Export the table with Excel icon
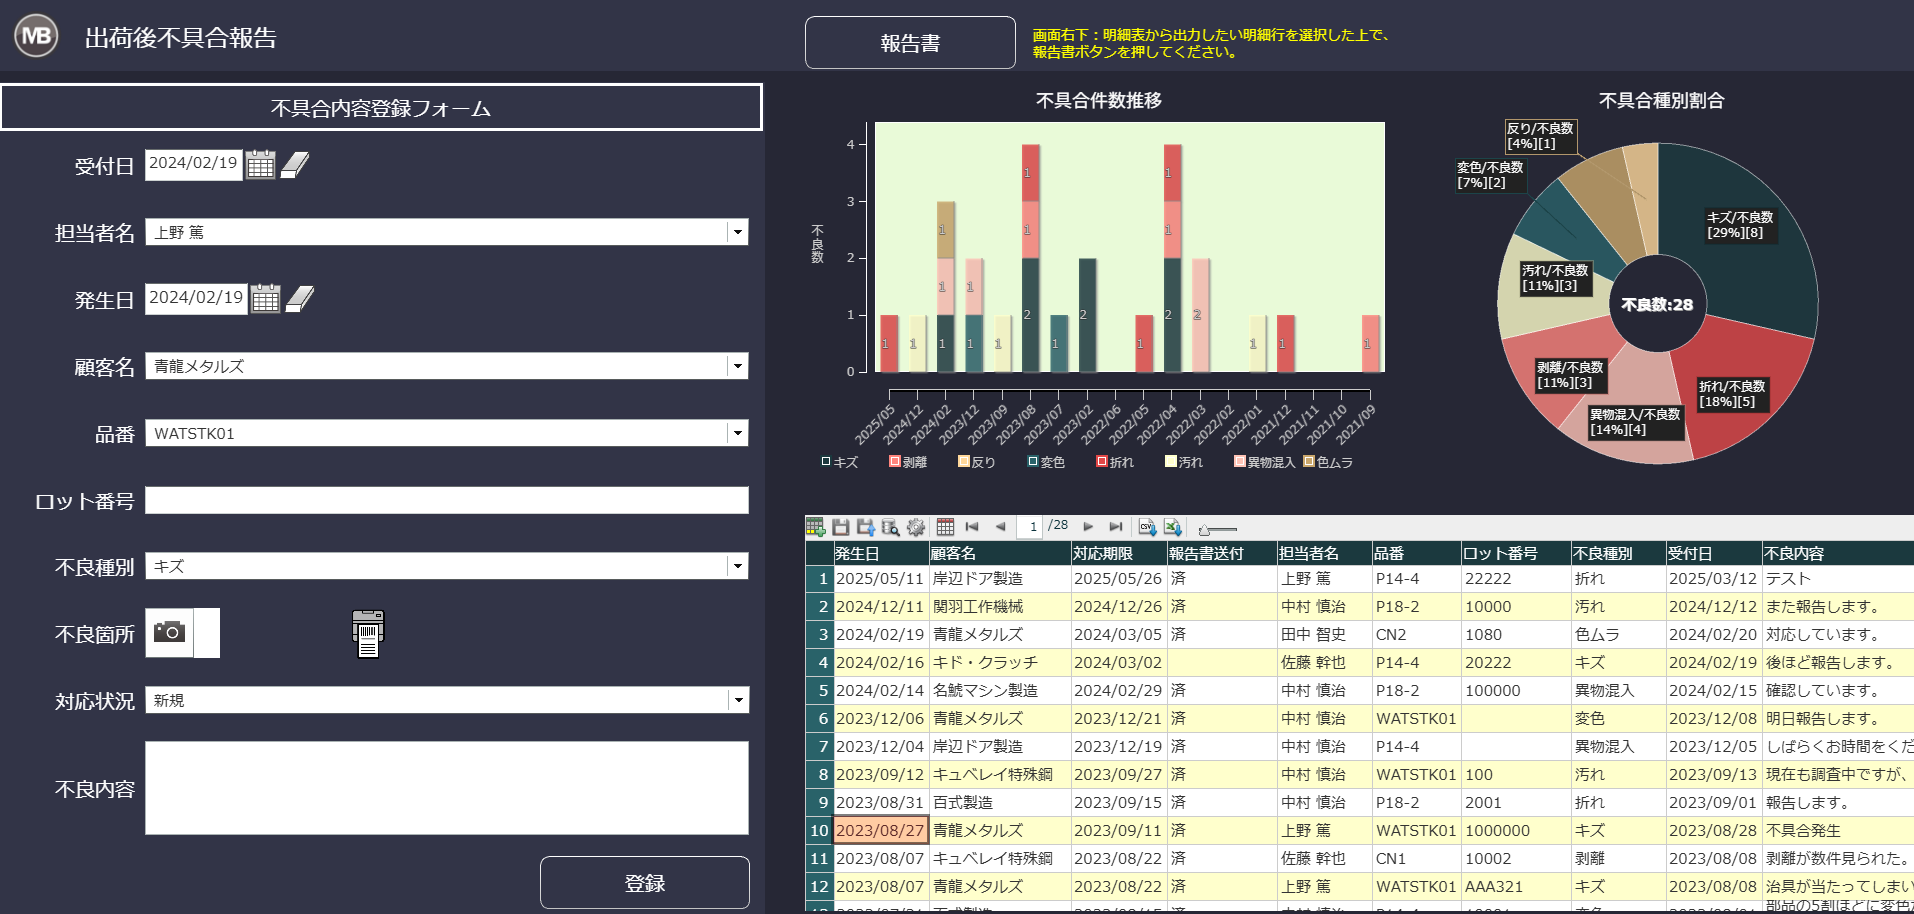 [x=1173, y=527]
